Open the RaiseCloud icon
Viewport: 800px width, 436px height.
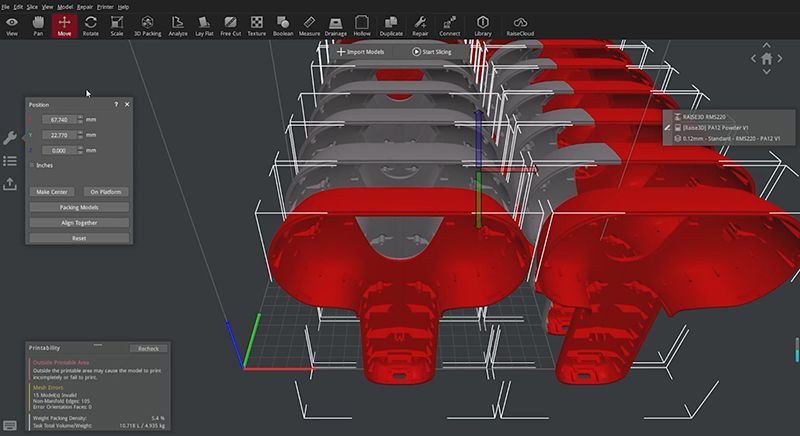(521, 24)
